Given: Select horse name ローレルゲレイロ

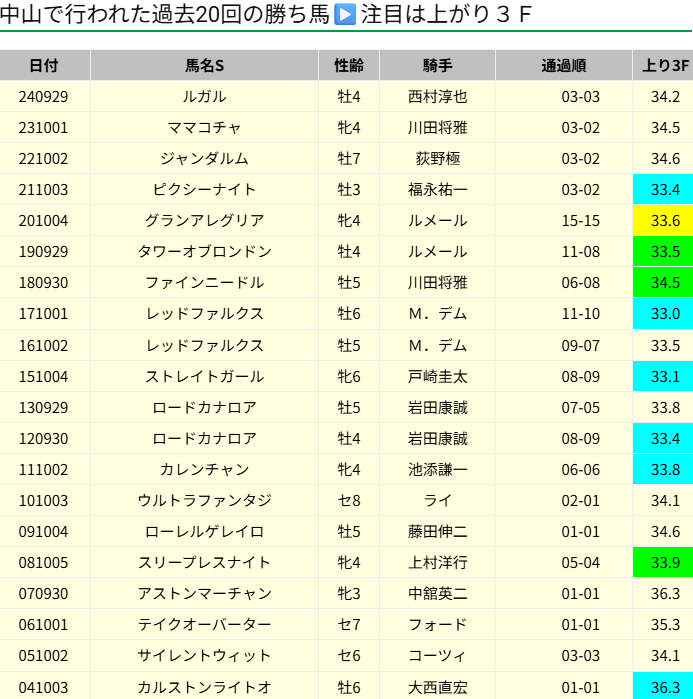Looking at the screenshot, I should tap(204, 531).
